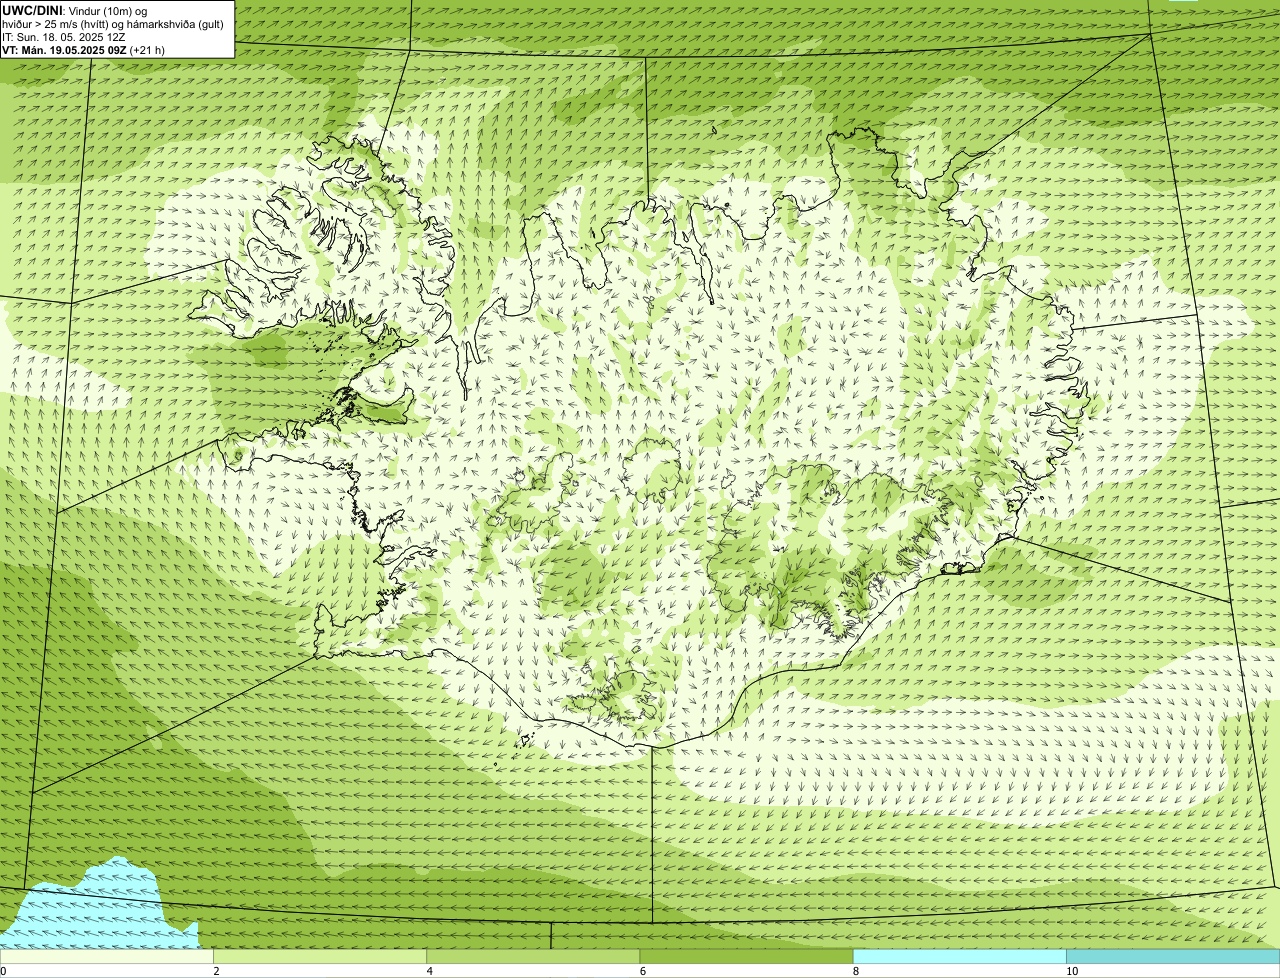1280x978 pixels.
Task: Click the 'hviður > 25 m/s (hvítt)' description line
Action: coord(112,24)
